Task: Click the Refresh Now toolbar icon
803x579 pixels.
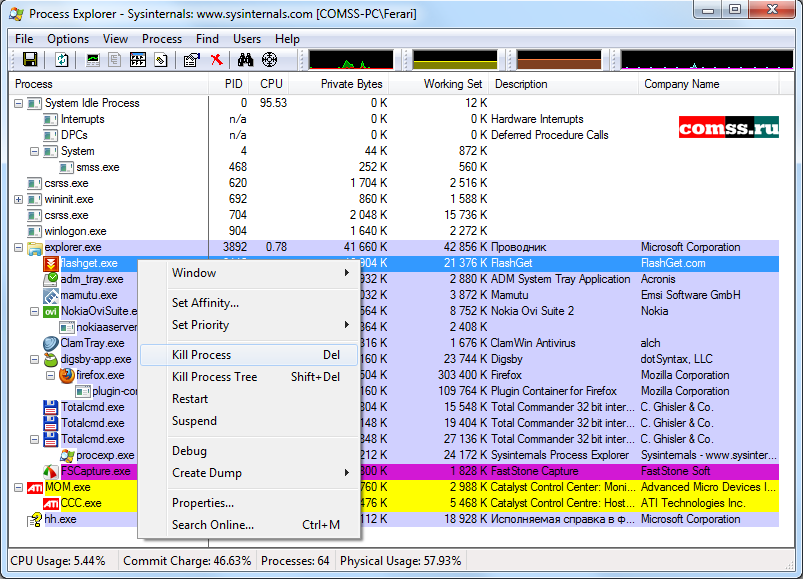Action: [62, 60]
